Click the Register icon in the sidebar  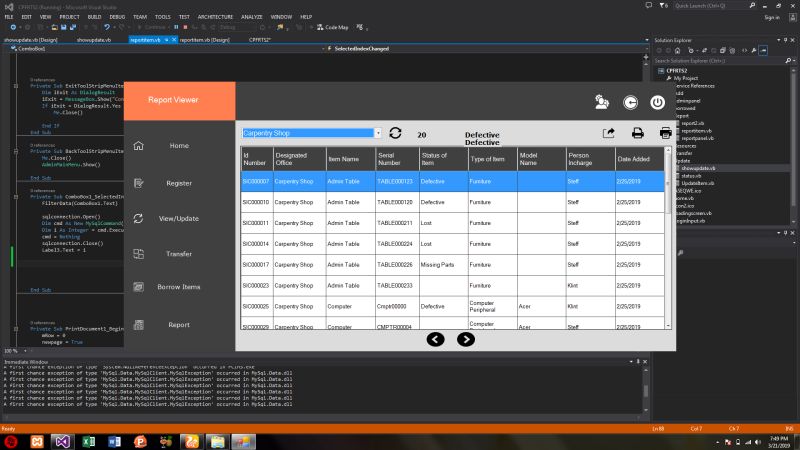[x=138, y=183]
